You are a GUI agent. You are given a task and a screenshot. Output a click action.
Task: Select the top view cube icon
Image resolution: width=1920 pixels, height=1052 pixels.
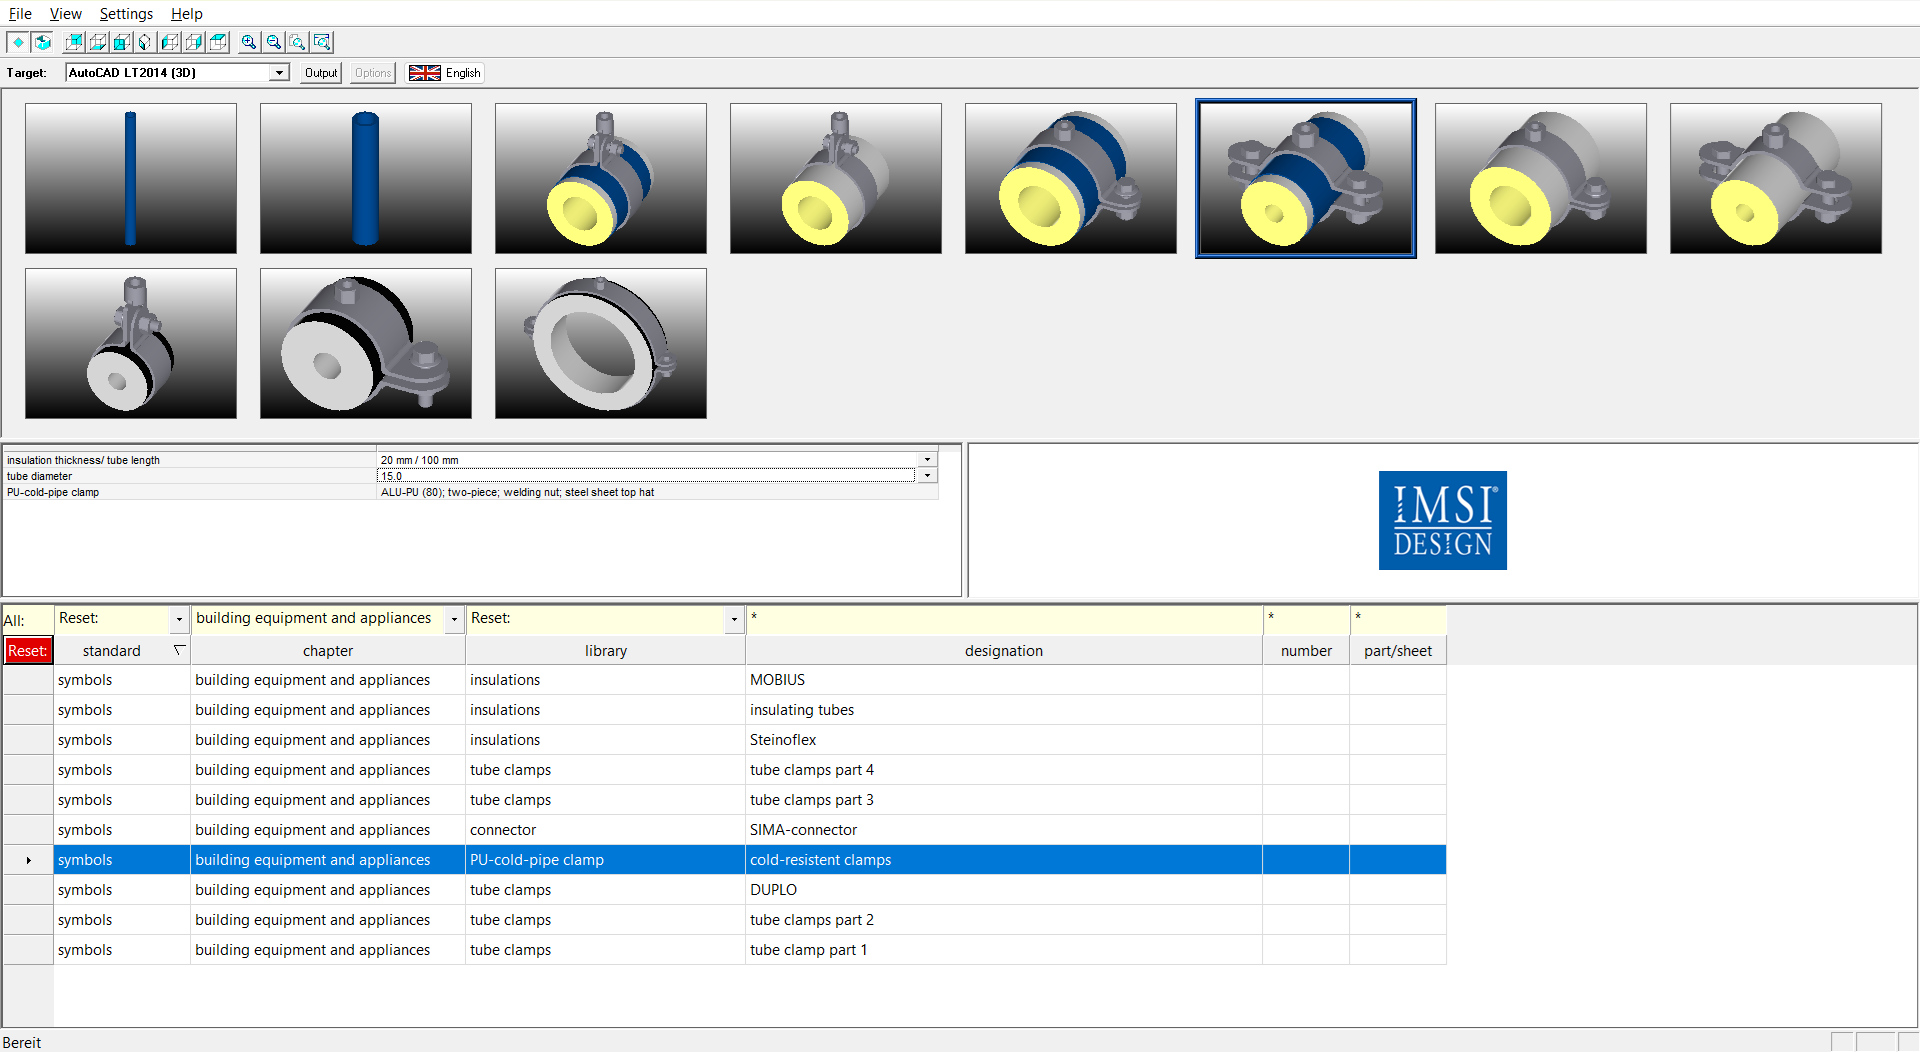coord(218,42)
